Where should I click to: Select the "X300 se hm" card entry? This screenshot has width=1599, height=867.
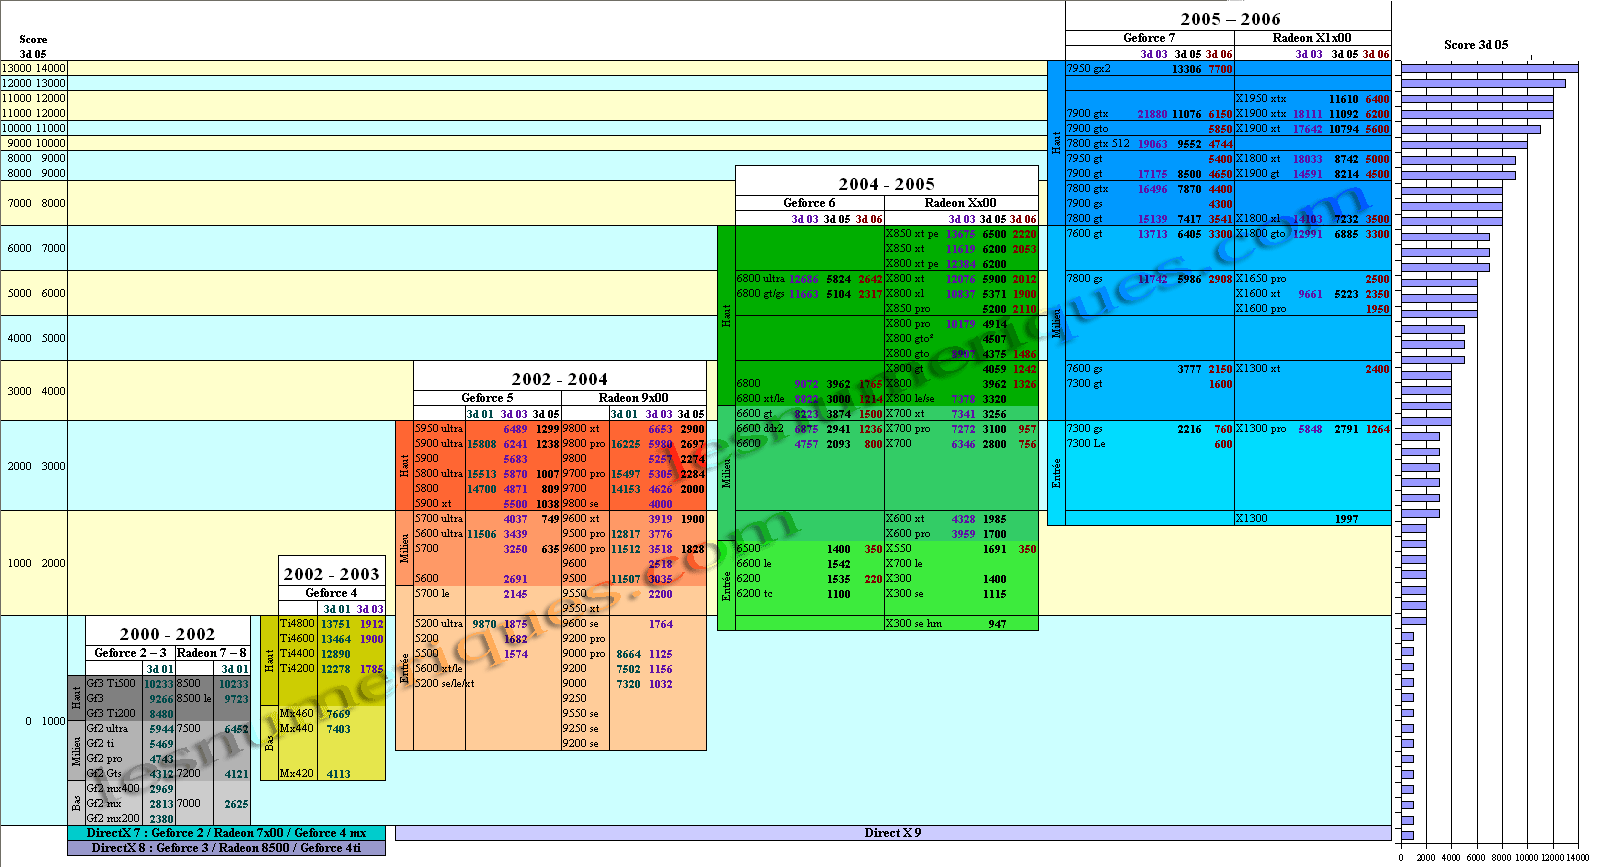(x=912, y=624)
